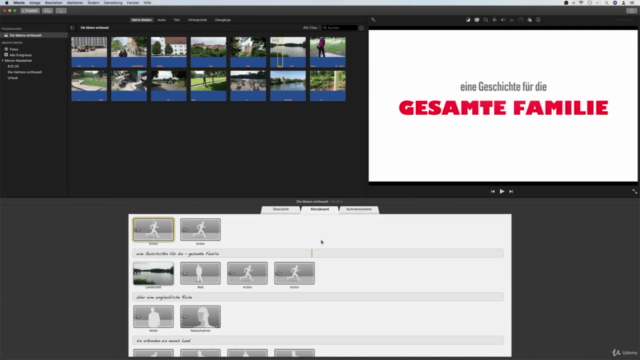Screen dimensions: 640x360
Task: Click the Suchen search field
Action: 340,28
